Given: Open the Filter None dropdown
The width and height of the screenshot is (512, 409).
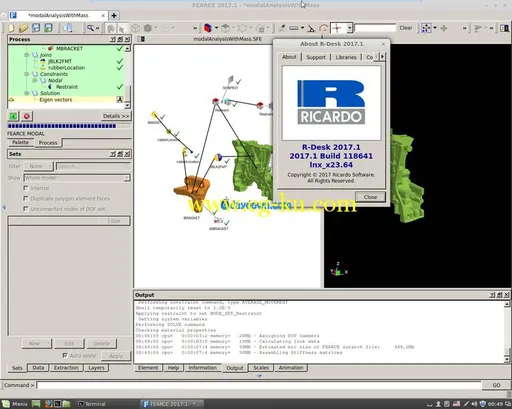Looking at the screenshot, I should click(x=38, y=166).
